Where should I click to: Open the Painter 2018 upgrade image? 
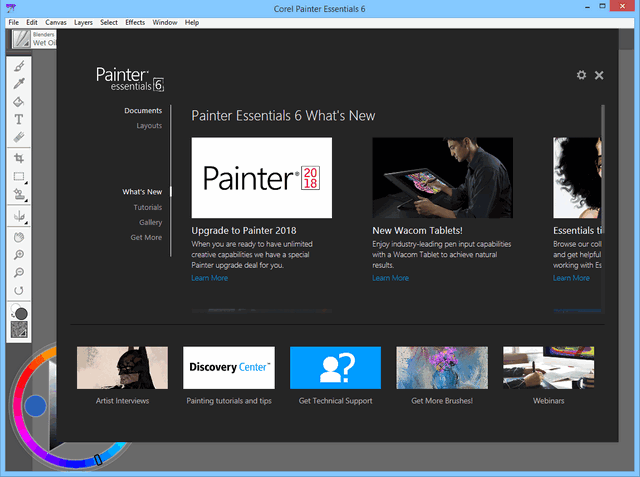[262, 177]
